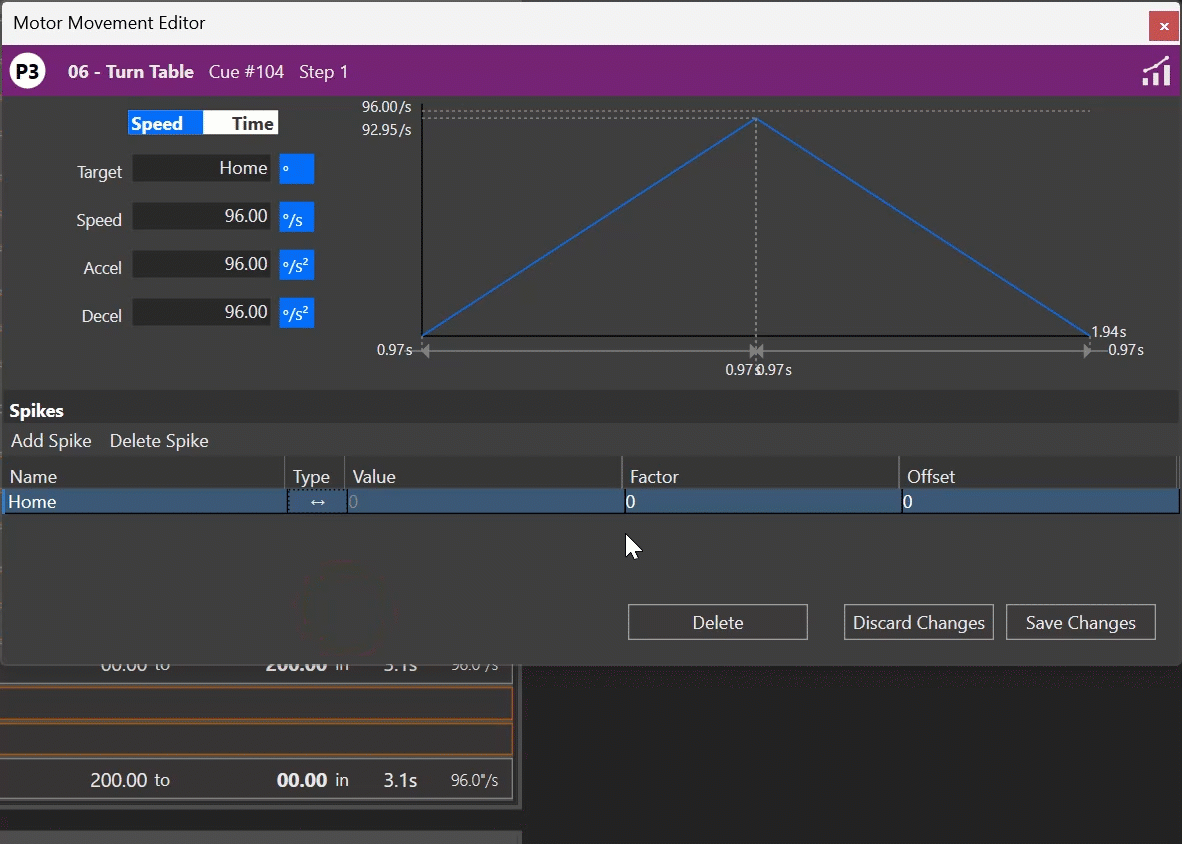Edit the Speed value 96.00 field
Screen dimensions: 1182x844
201,216
